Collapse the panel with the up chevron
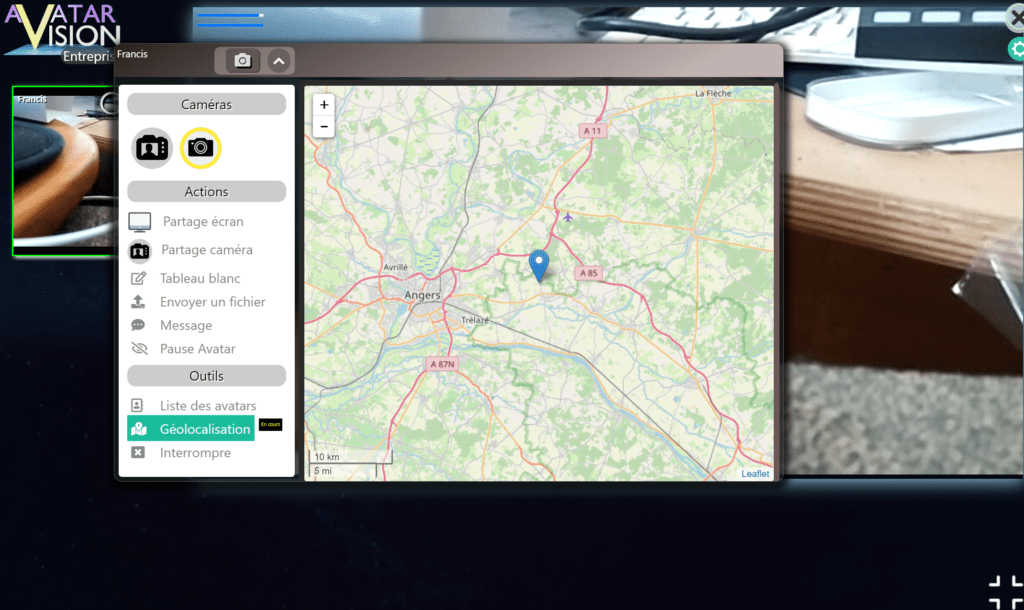Image resolution: width=1024 pixels, height=610 pixels. click(279, 61)
